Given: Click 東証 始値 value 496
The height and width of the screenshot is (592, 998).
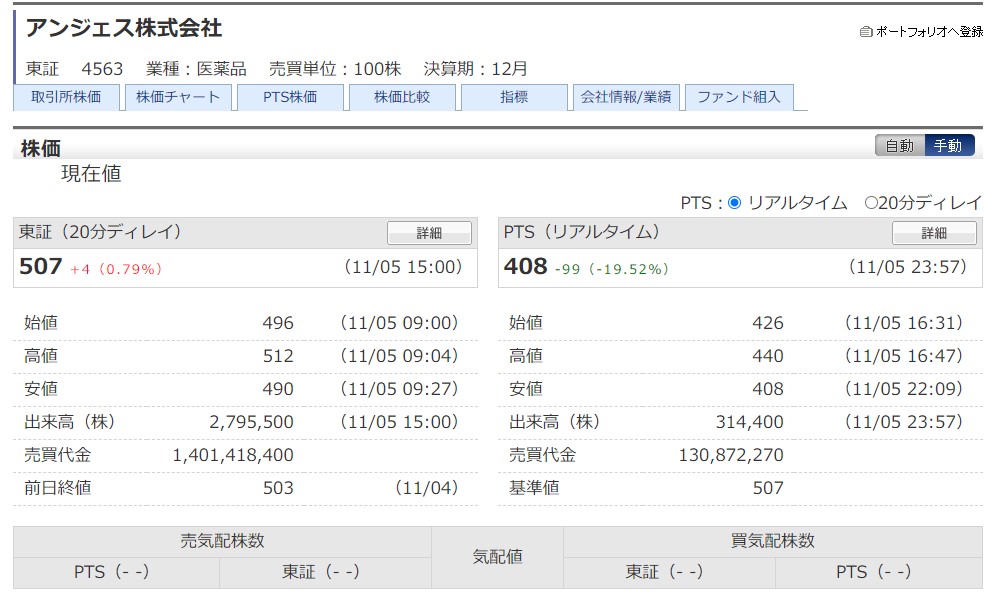Looking at the screenshot, I should (278, 323).
